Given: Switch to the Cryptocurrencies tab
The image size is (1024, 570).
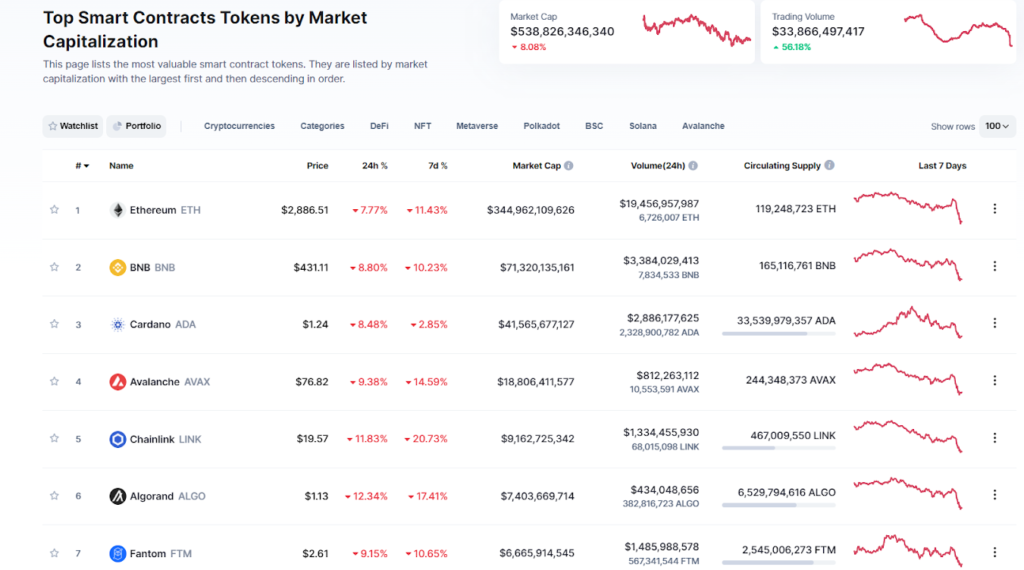Looking at the screenshot, I should (239, 126).
